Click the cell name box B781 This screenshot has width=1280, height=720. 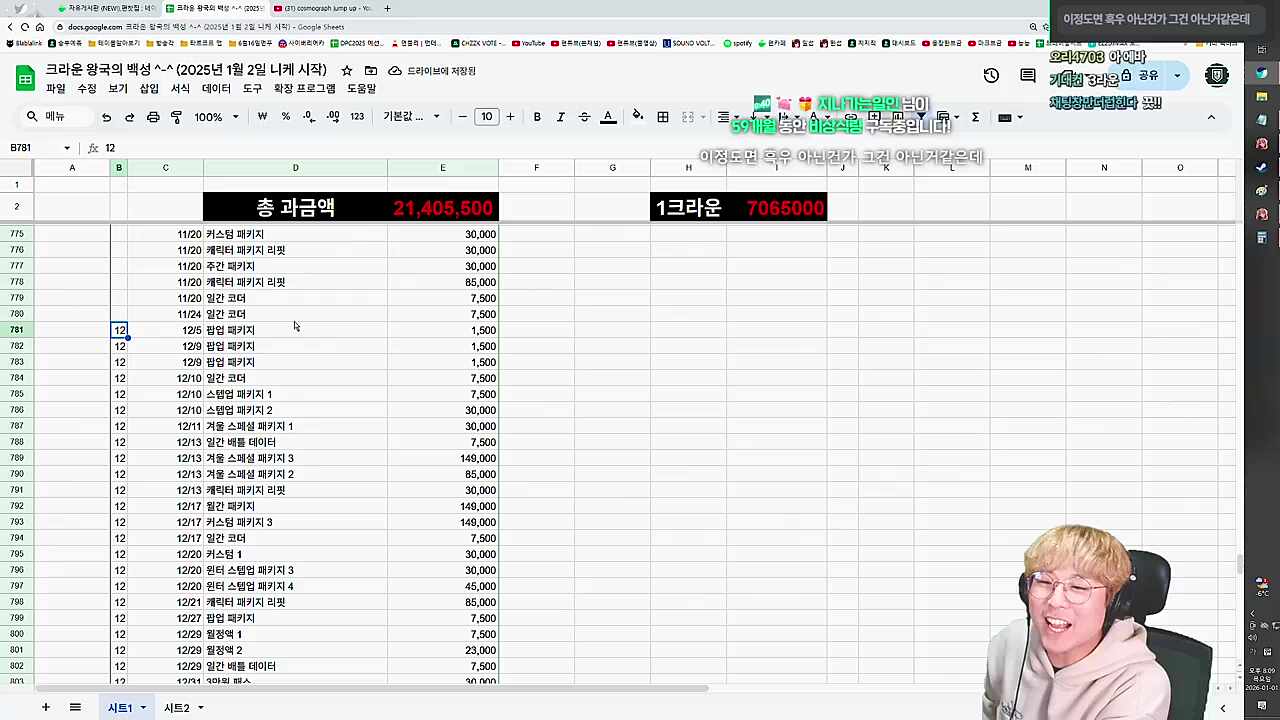click(x=35, y=148)
